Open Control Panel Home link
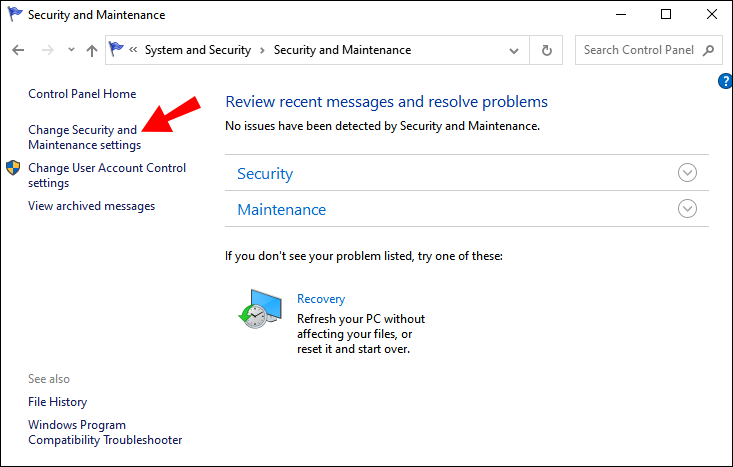The image size is (733, 467). point(82,94)
